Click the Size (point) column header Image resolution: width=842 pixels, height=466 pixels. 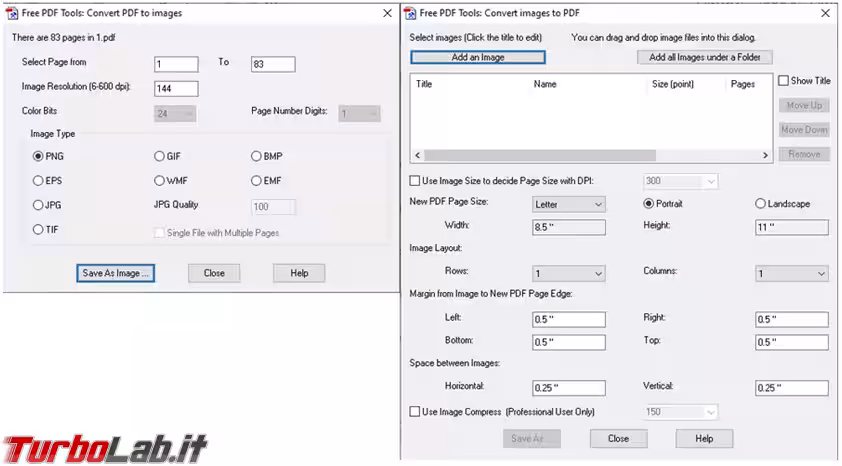pos(672,84)
